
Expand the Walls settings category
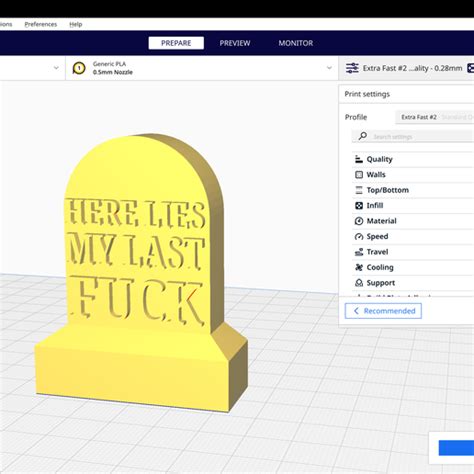(x=413, y=175)
